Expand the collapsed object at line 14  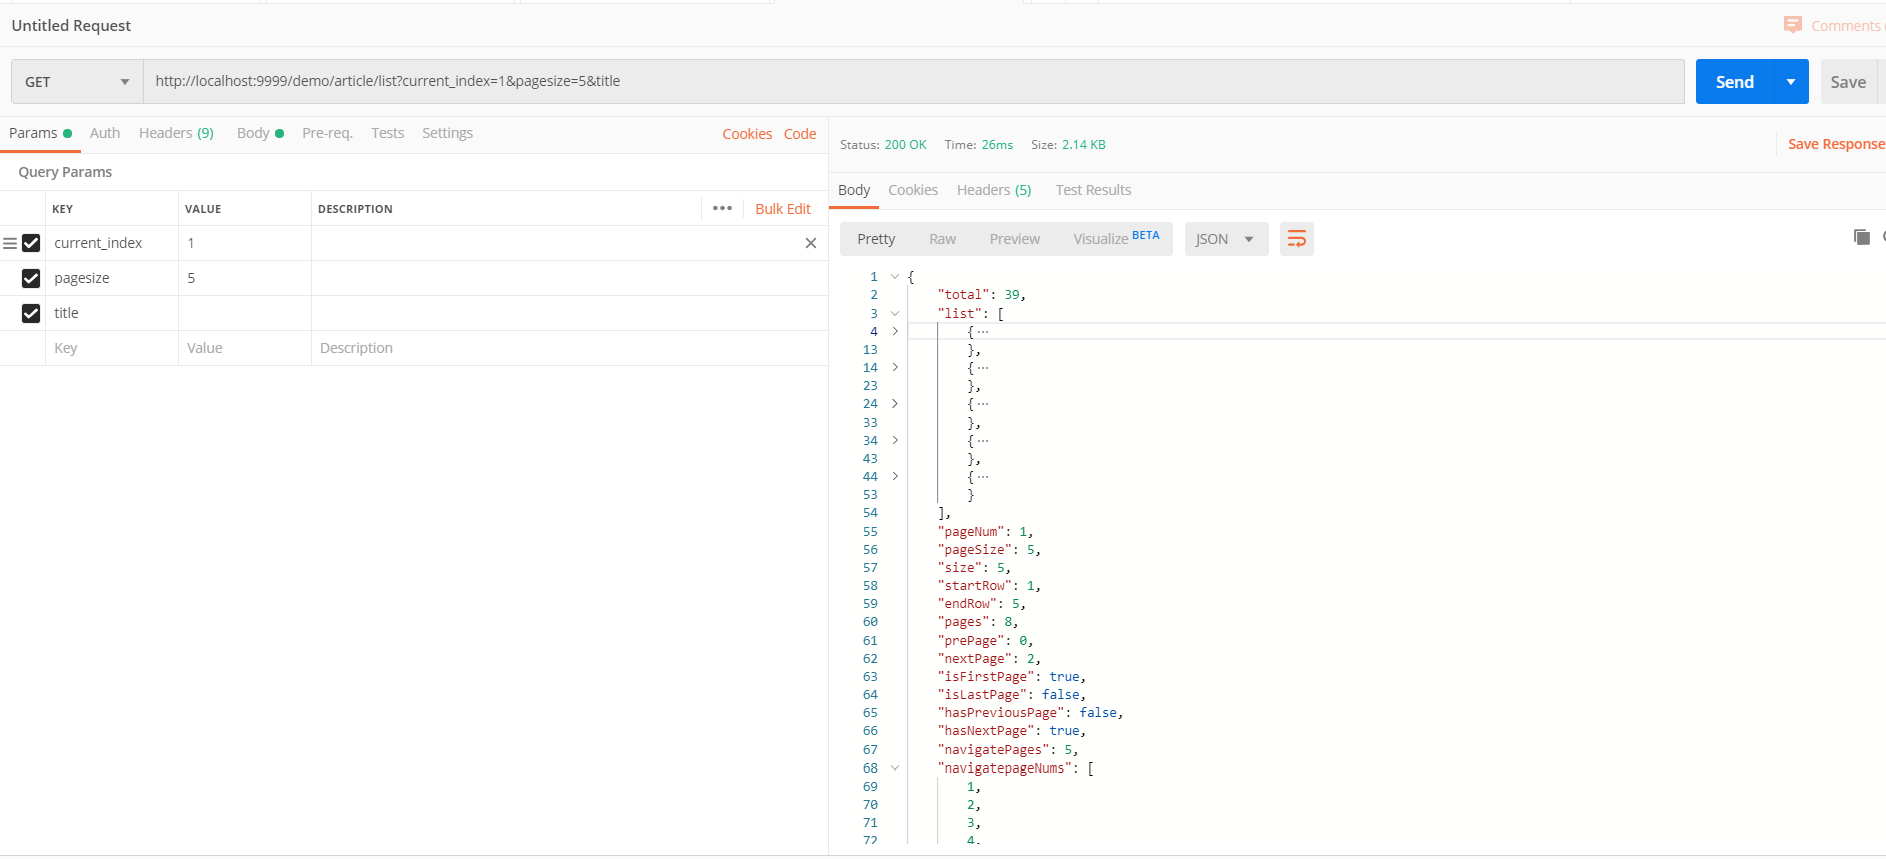[895, 367]
